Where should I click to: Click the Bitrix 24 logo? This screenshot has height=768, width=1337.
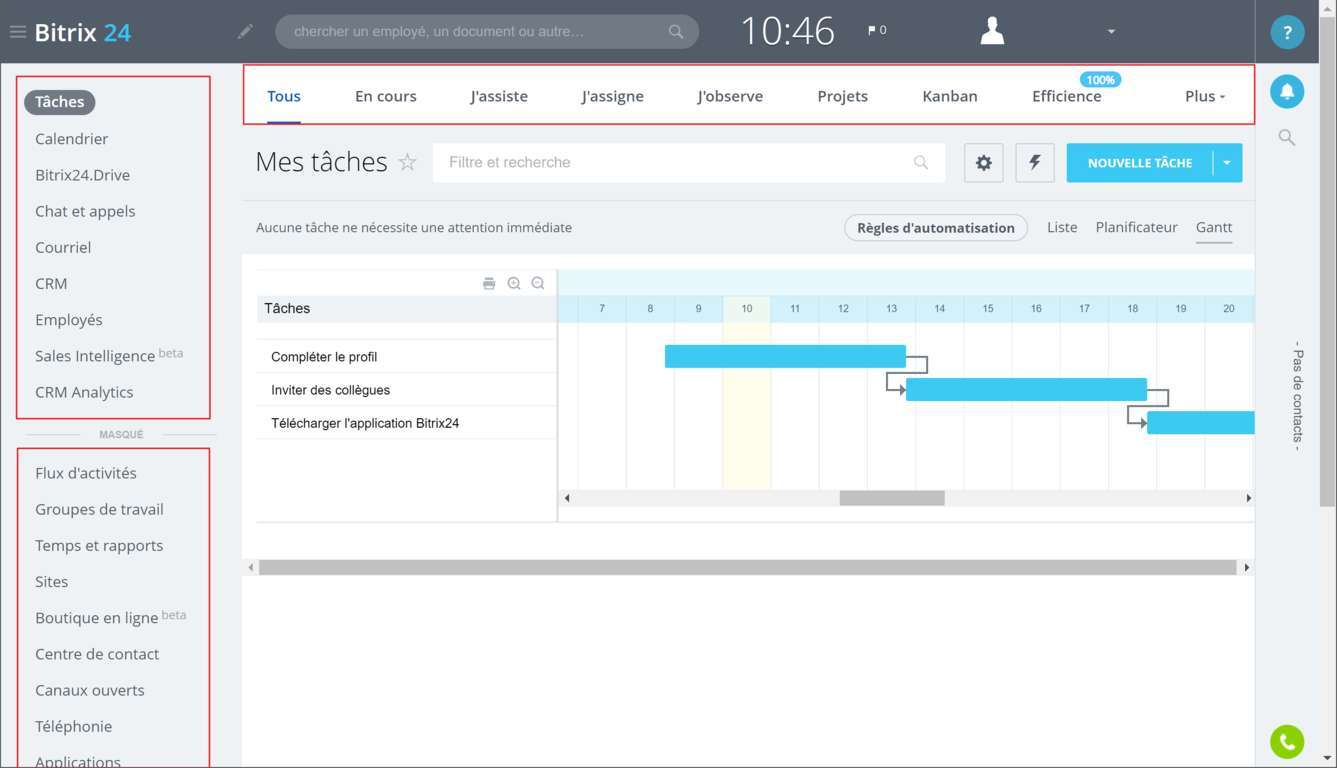83,32
